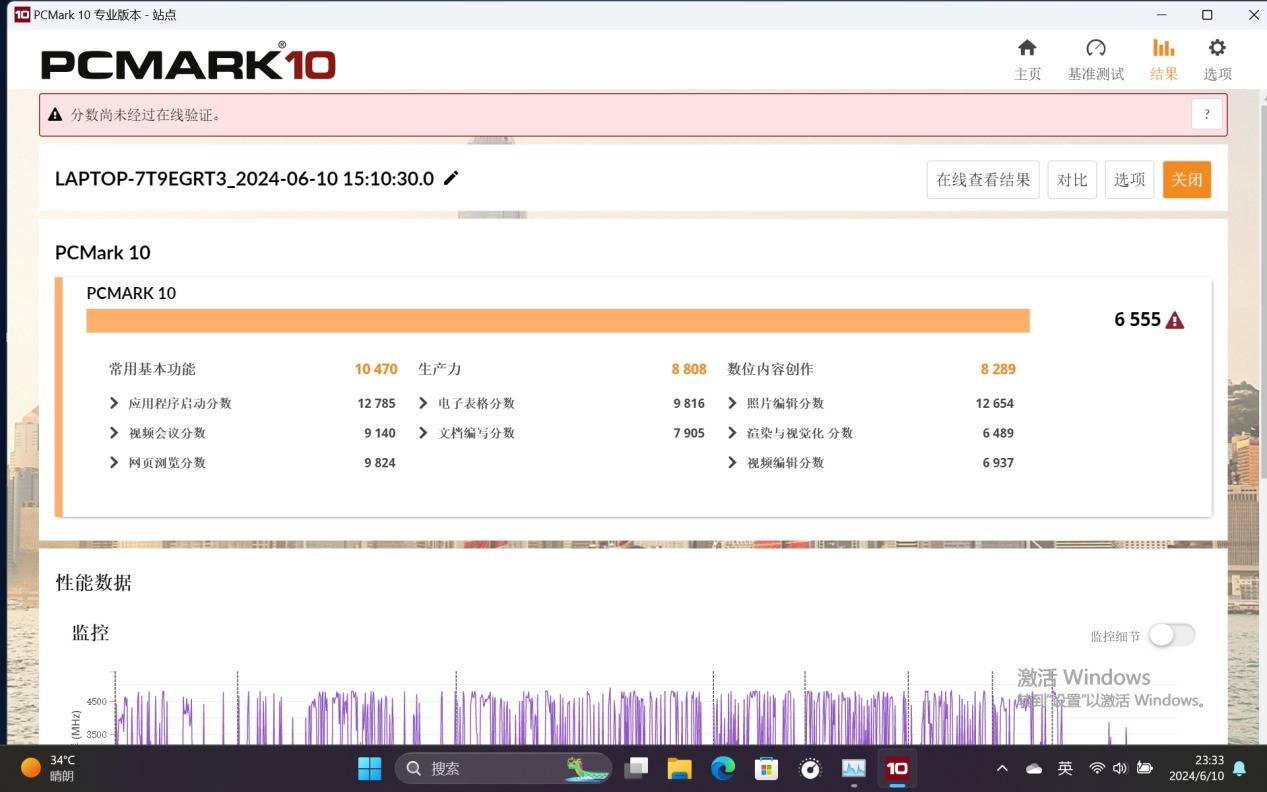Open Microsoft Store from the taskbar

[x=767, y=768]
